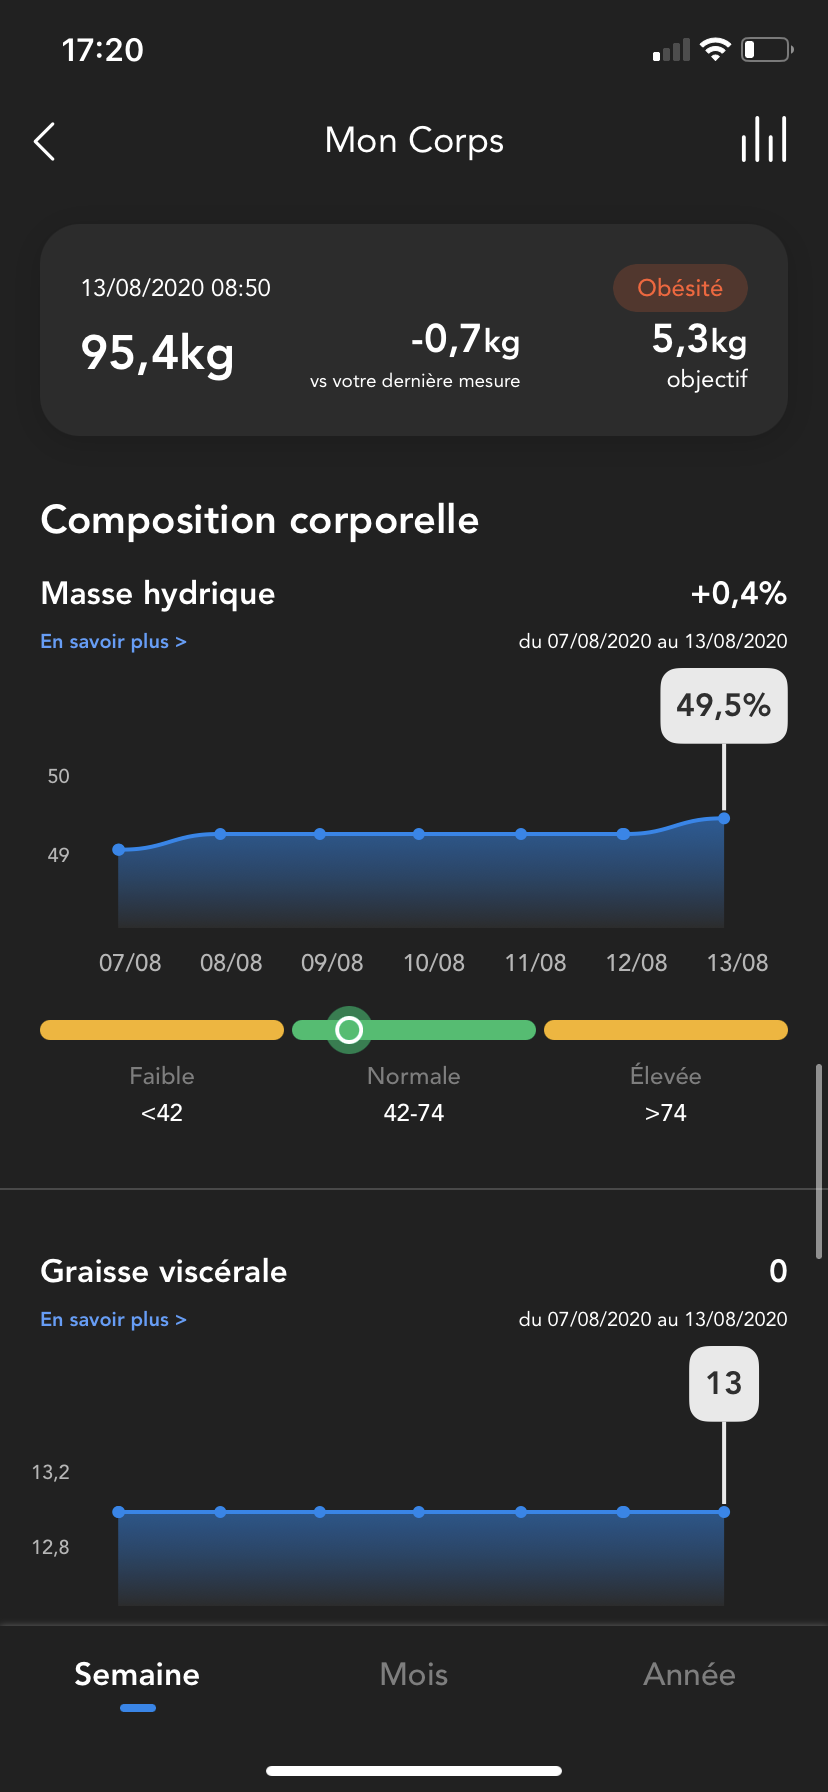Screen dimensions: 828x1792
Task: Tap the Obésité status badge
Action: tap(680, 288)
